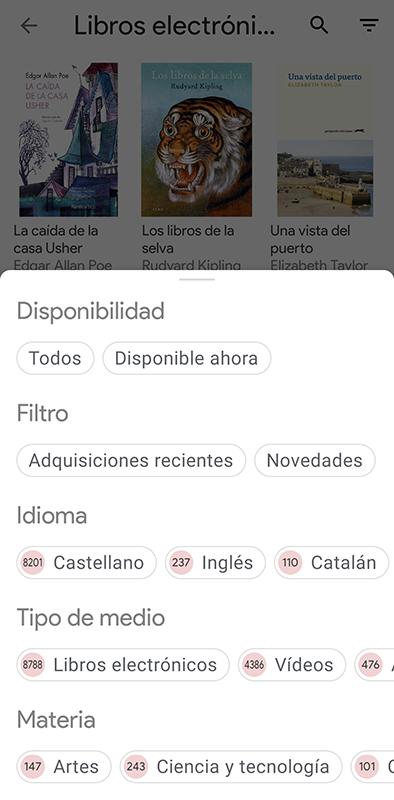Viewport: 394px width, 800px height.
Task: Tap the 243 Ciencia y tecnología badge
Action: click(136, 767)
